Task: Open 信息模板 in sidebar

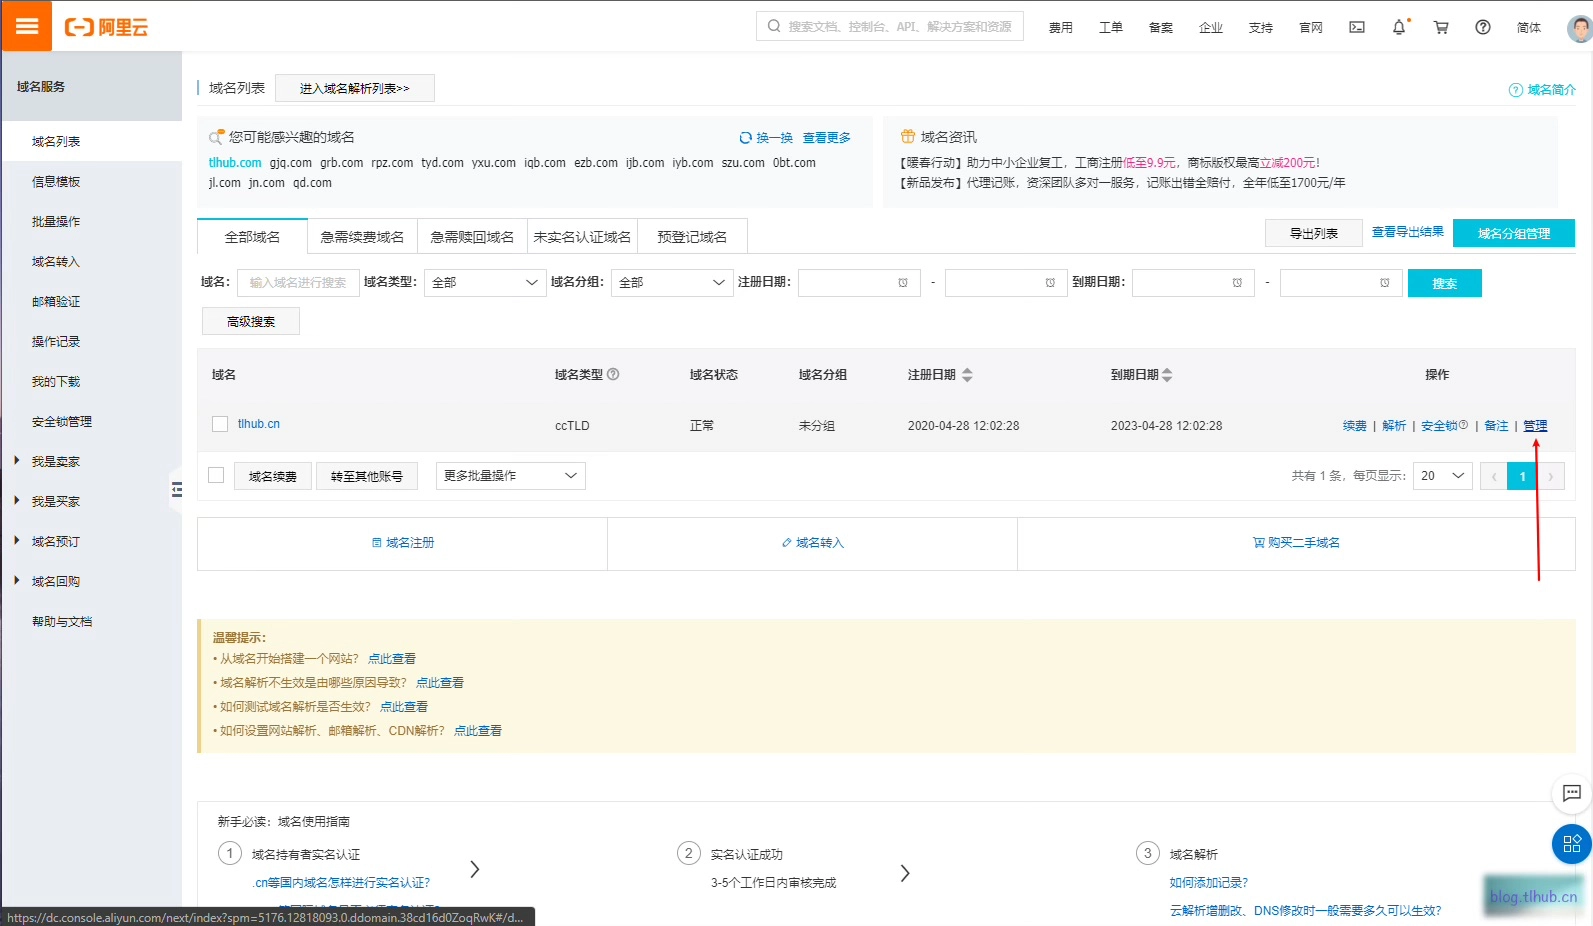Action: coord(56,181)
